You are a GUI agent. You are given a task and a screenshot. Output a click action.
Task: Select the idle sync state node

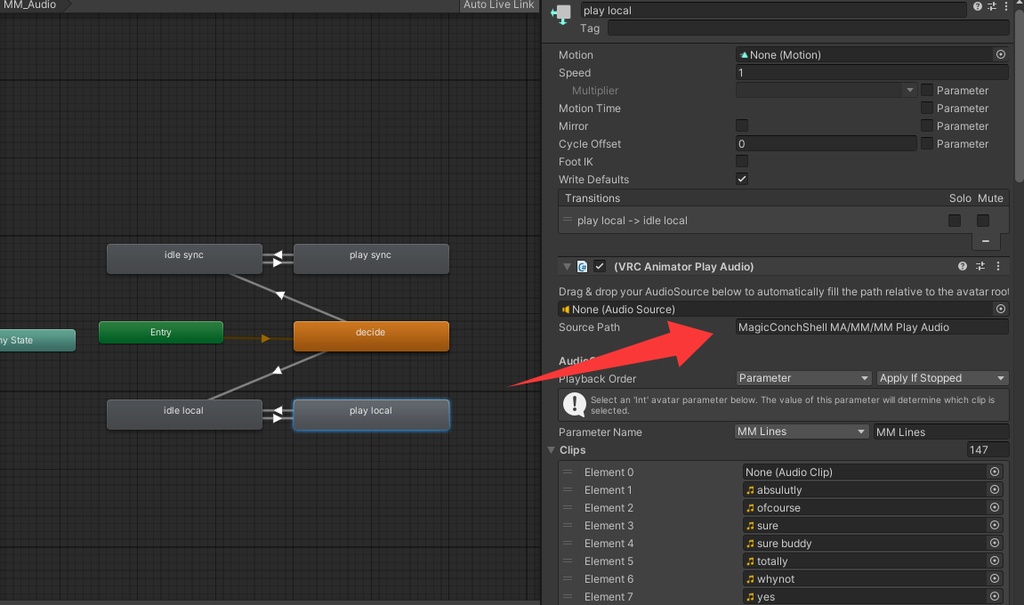point(184,259)
